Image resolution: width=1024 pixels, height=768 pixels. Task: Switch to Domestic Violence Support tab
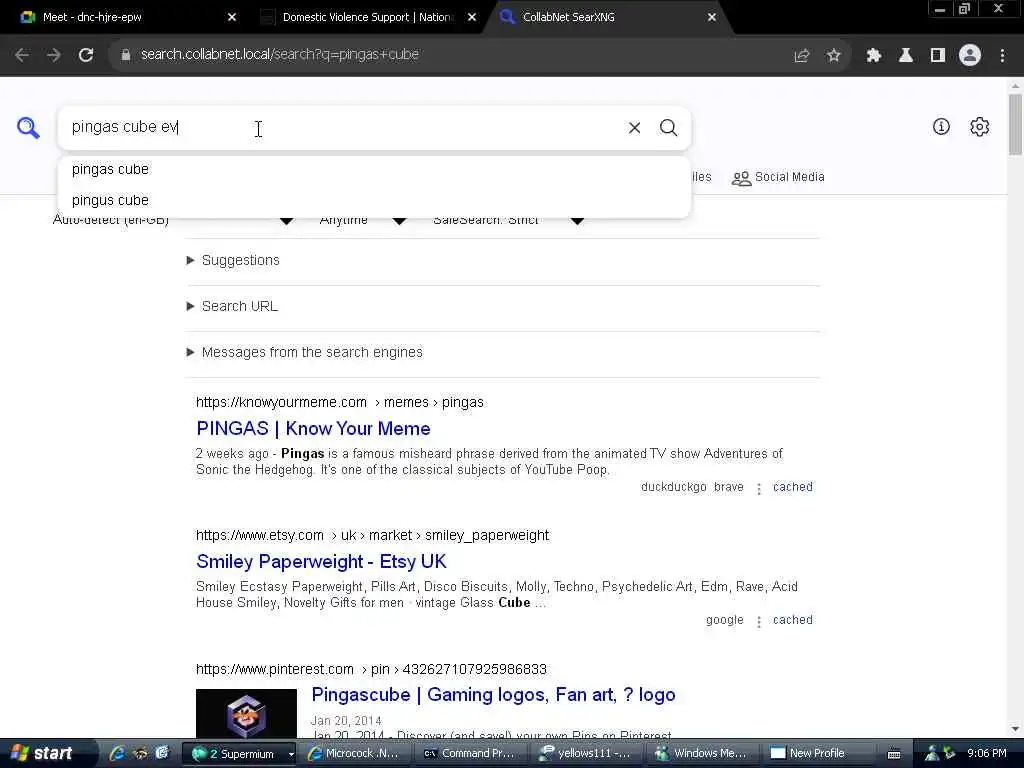(368, 17)
